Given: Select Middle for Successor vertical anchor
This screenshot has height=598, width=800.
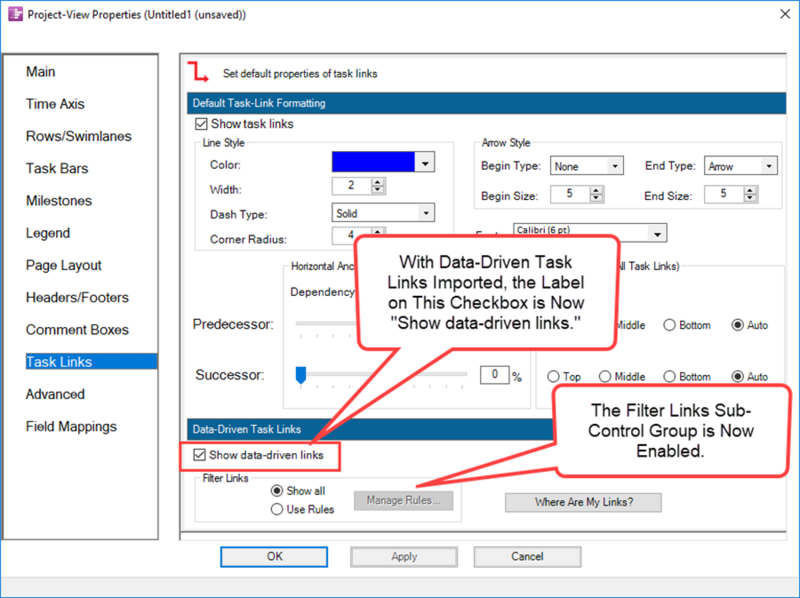Looking at the screenshot, I should pos(605,377).
